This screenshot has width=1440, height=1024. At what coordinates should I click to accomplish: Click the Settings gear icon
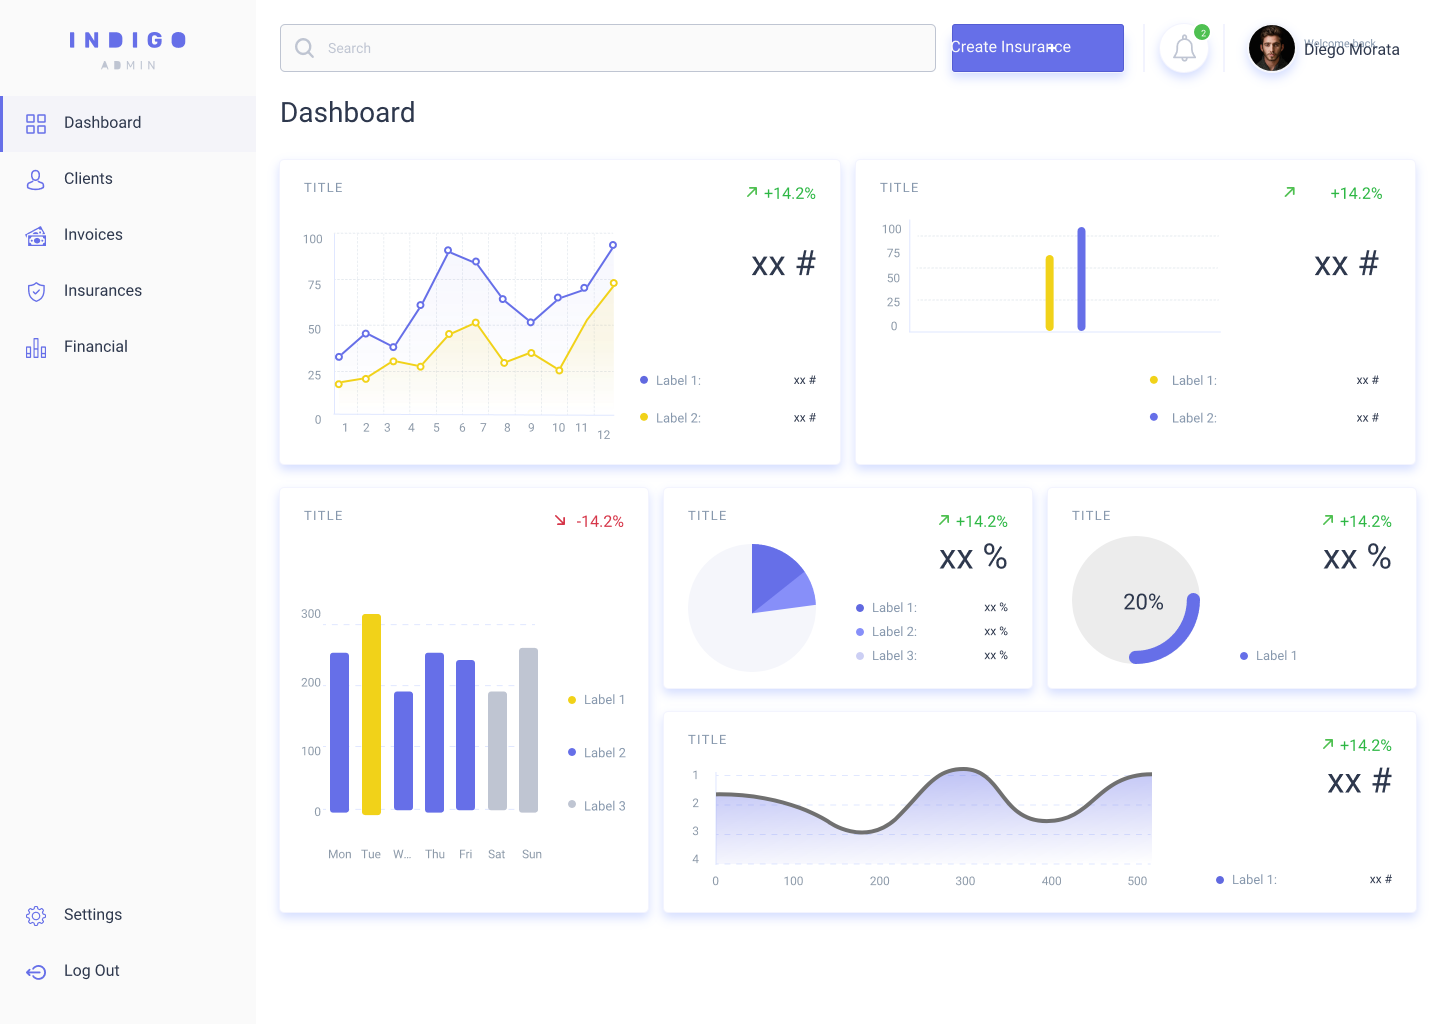(36, 915)
